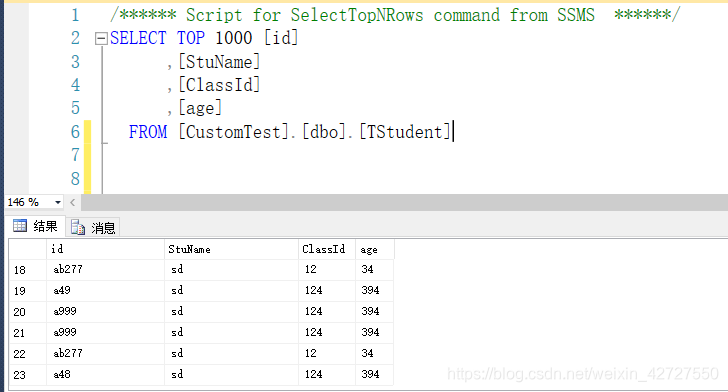Click the FROM keyword on line 6
Image resolution: width=728 pixels, height=392 pixels.
coord(148,132)
